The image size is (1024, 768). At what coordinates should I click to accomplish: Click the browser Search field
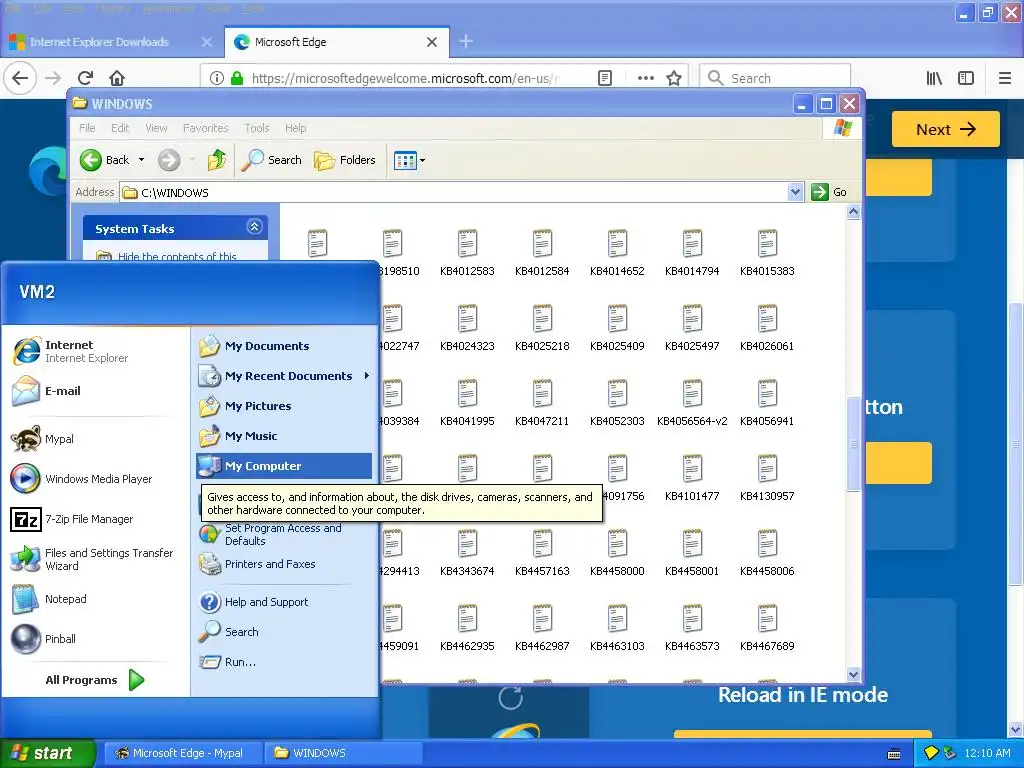point(775,78)
